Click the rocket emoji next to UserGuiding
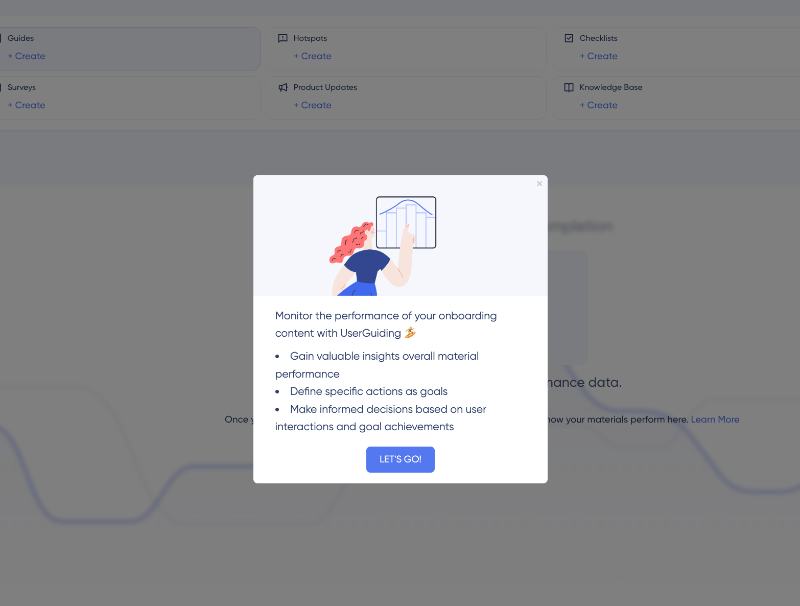The image size is (800, 606). point(410,332)
